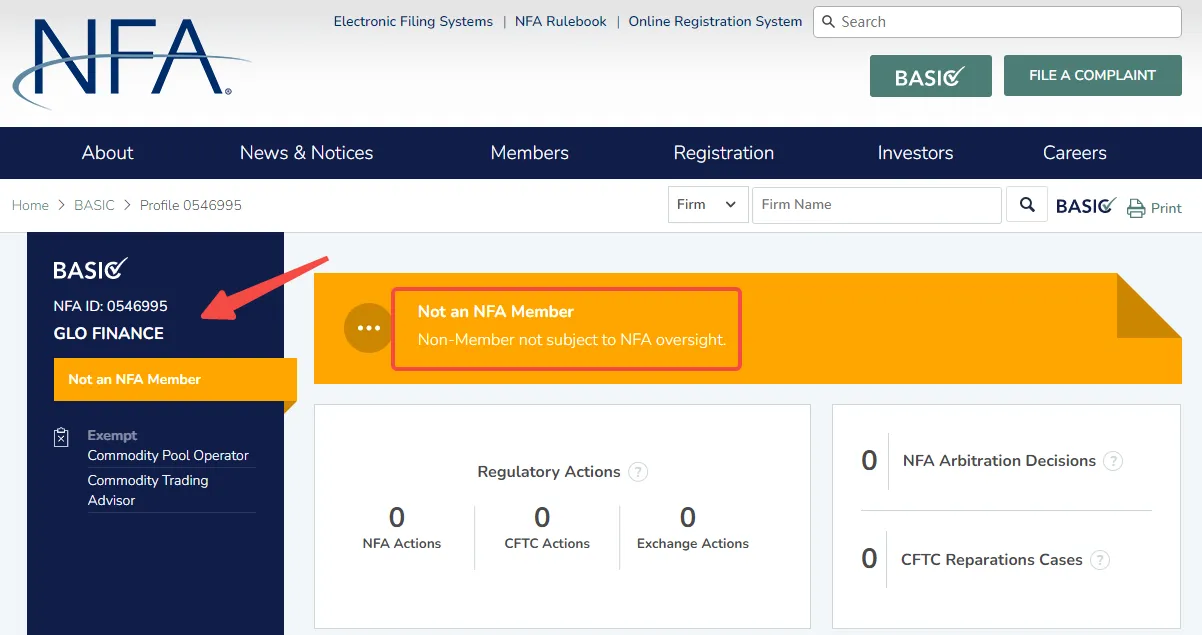The height and width of the screenshot is (635, 1202).
Task: Click the firm search magnifier button
Action: (1027, 205)
